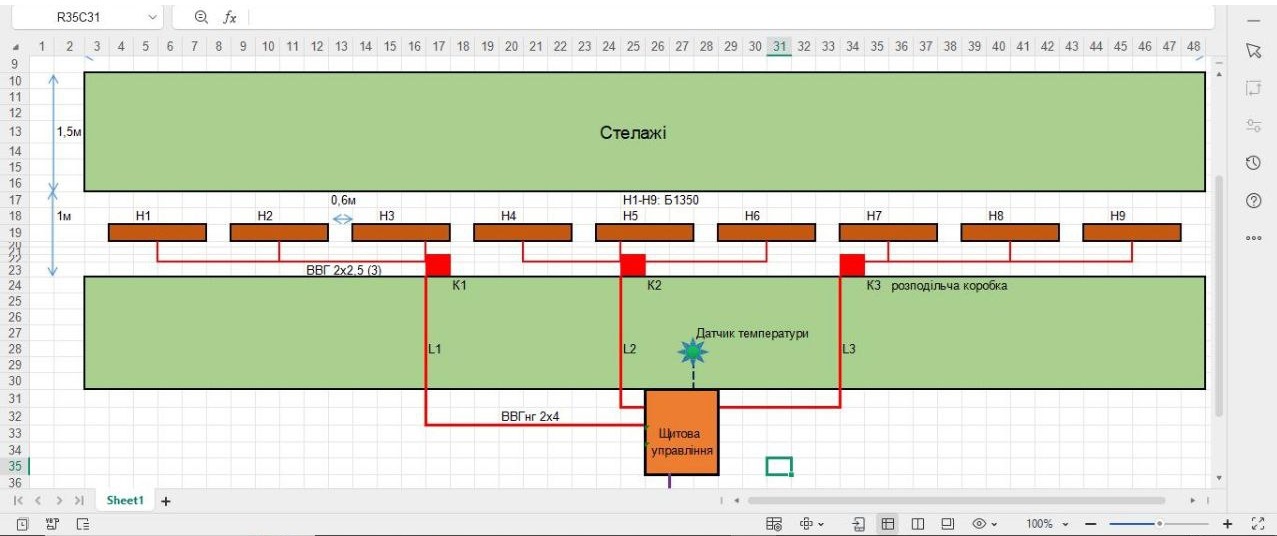Zoom in with the plus button
This screenshot has height=536, width=1277.
(x=1228, y=524)
